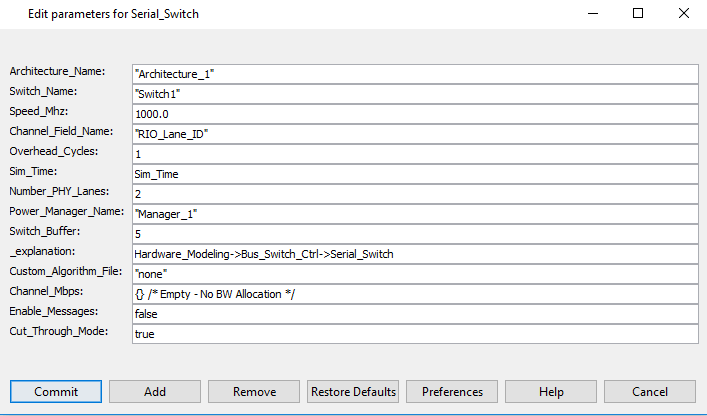Screen dimensions: 707x416
Task: Click Restore Defaults button
Action: (x=353, y=391)
